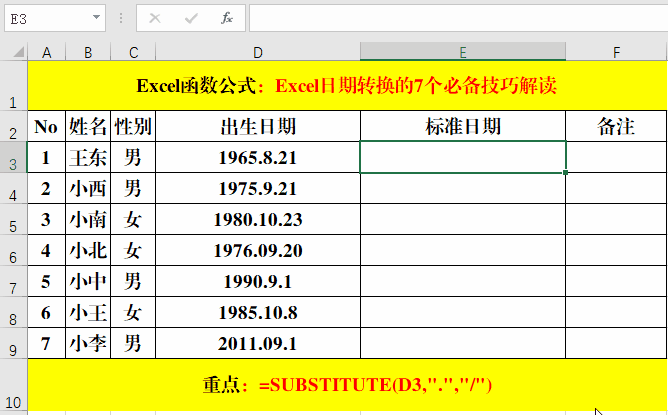Screen dimensions: 668x415
Task: Click the standard date cell in 小北's row
Action: [463, 251]
